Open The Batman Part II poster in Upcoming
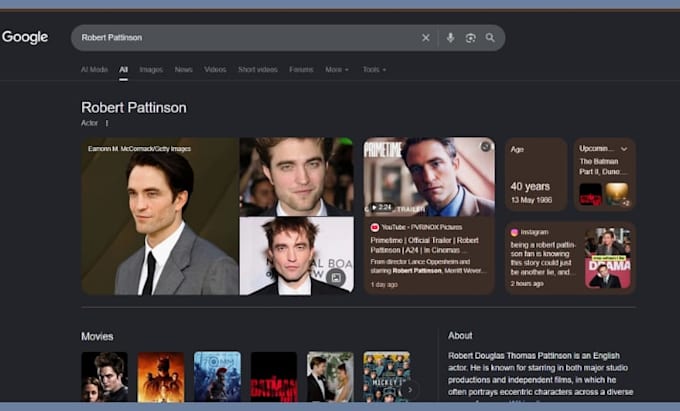Viewport: 680px width, 411px height. [x=591, y=194]
